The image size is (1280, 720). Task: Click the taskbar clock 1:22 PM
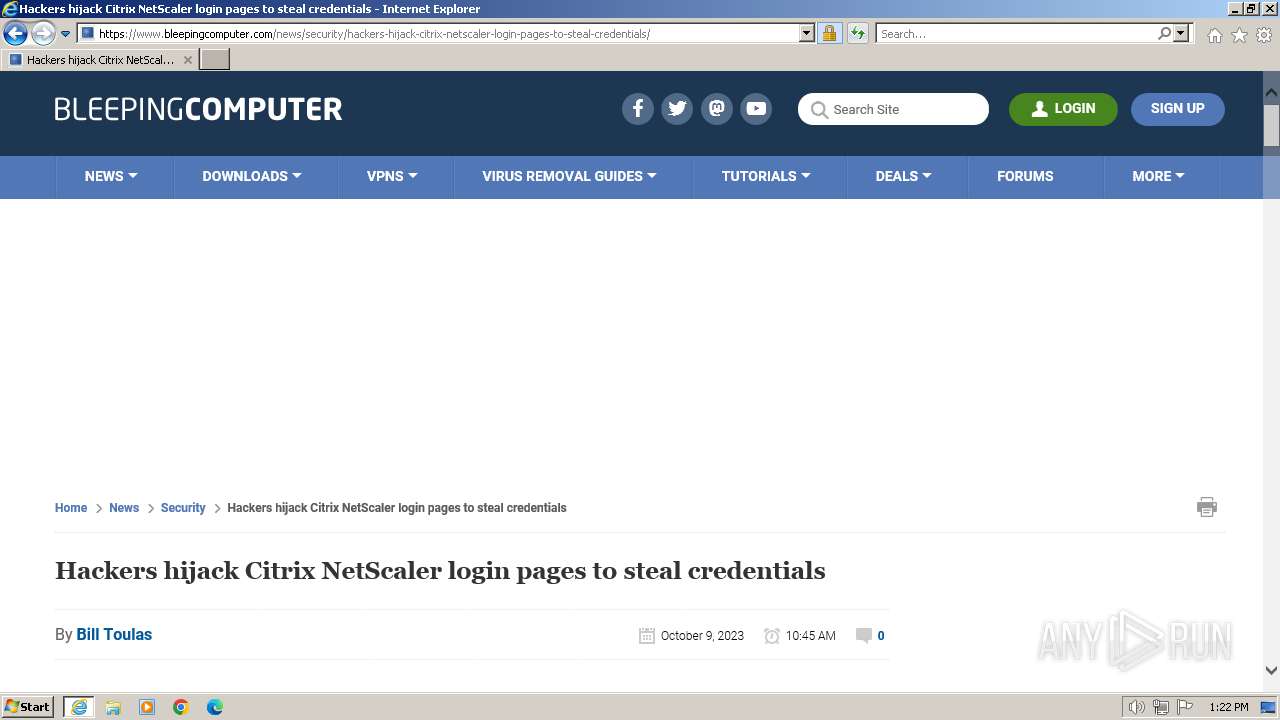click(x=1228, y=707)
